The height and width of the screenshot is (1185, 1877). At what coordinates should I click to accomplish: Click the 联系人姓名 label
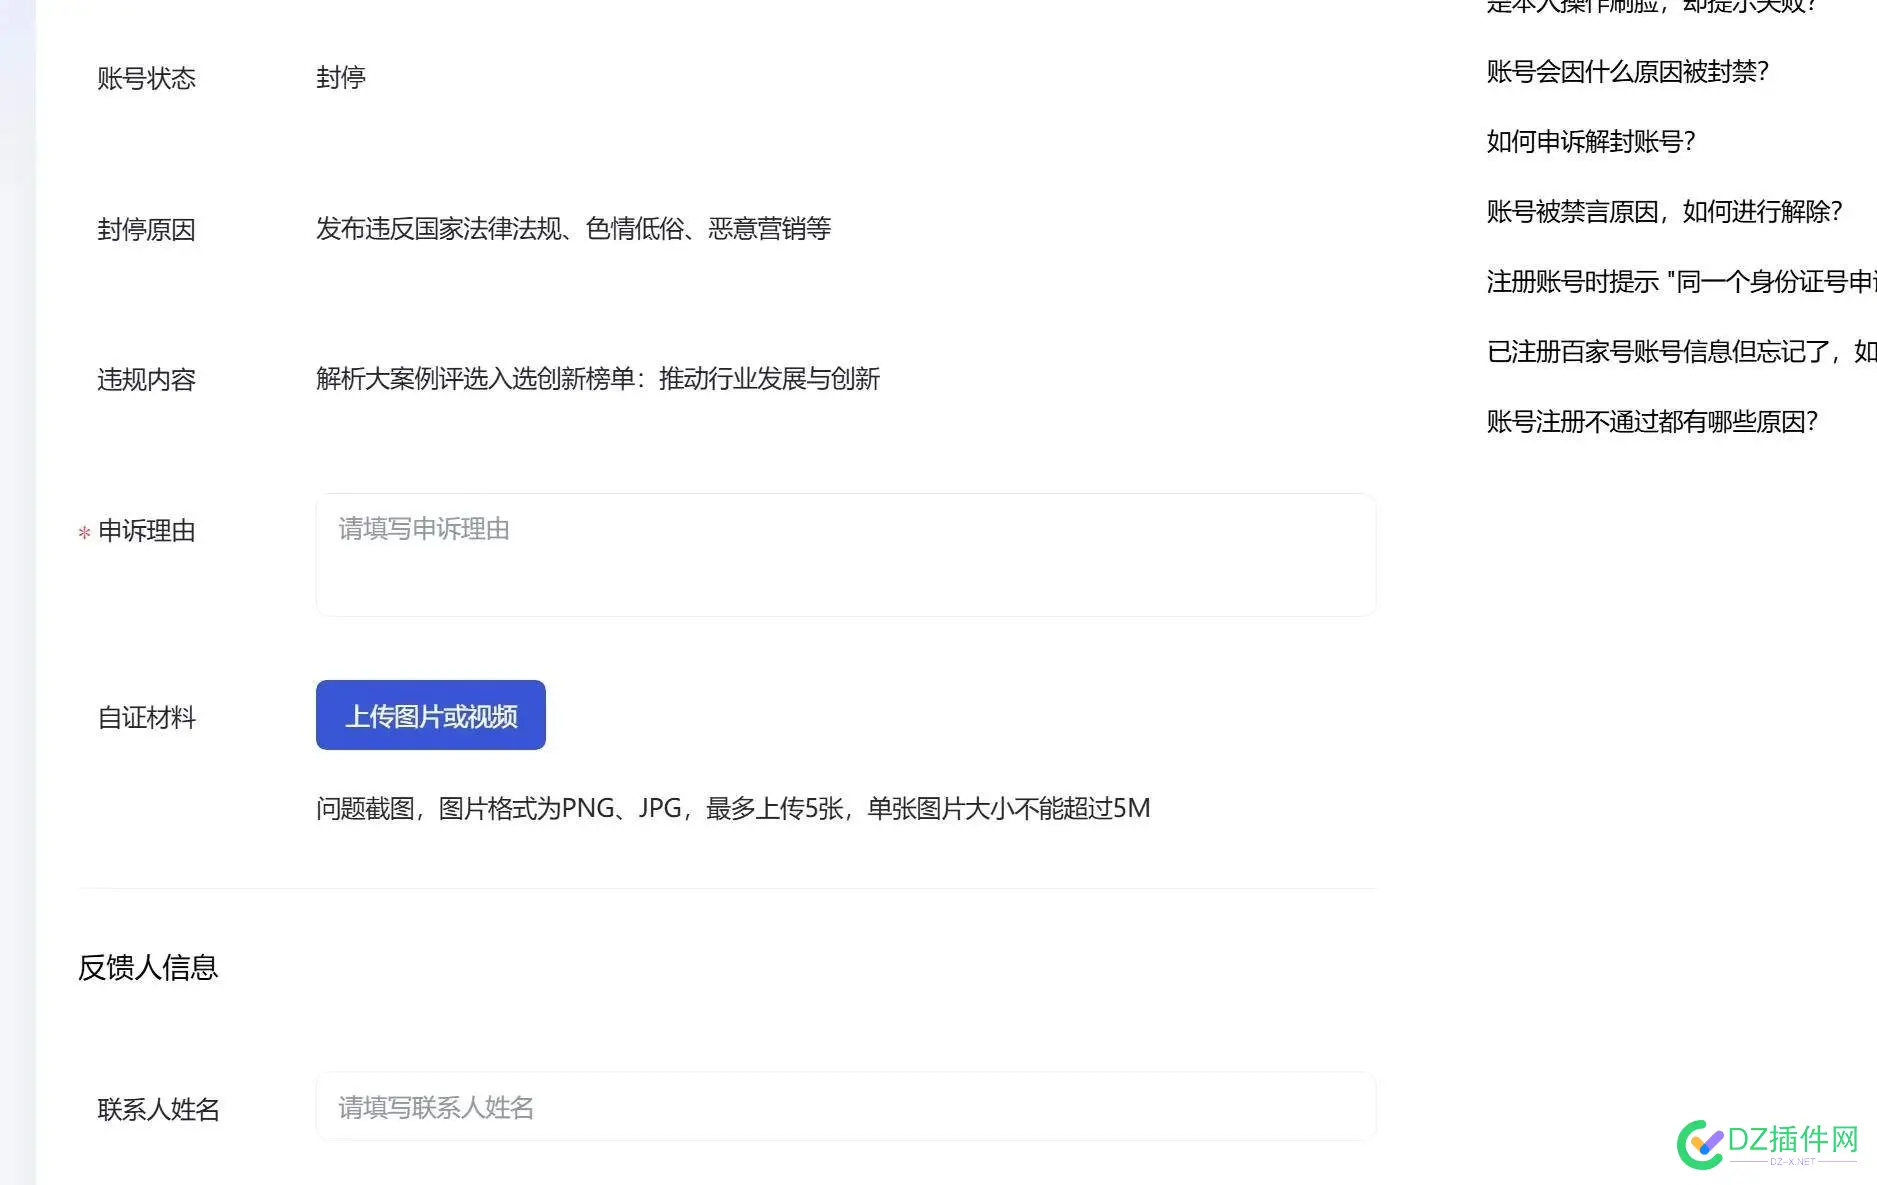tap(158, 1110)
